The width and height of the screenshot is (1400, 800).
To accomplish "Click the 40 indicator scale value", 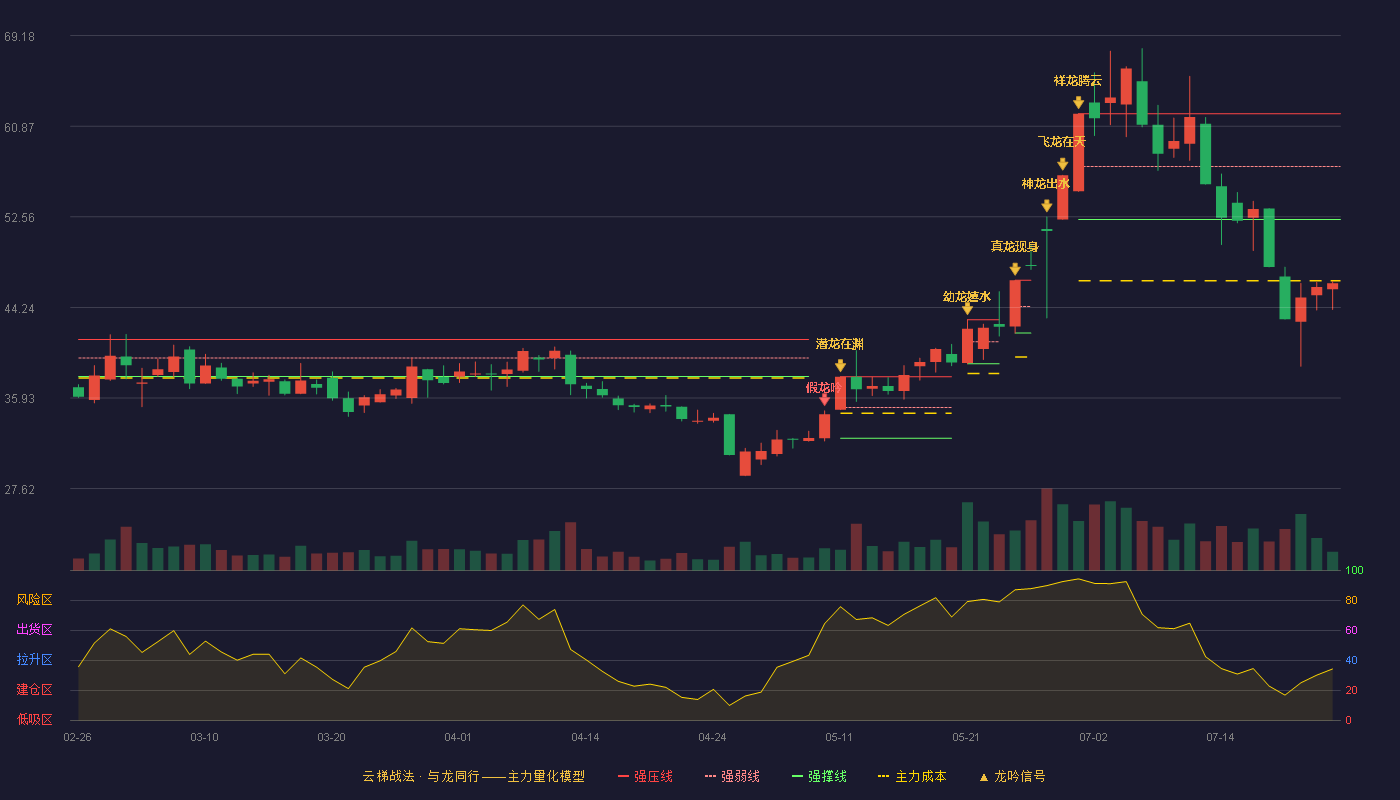I will point(1351,660).
